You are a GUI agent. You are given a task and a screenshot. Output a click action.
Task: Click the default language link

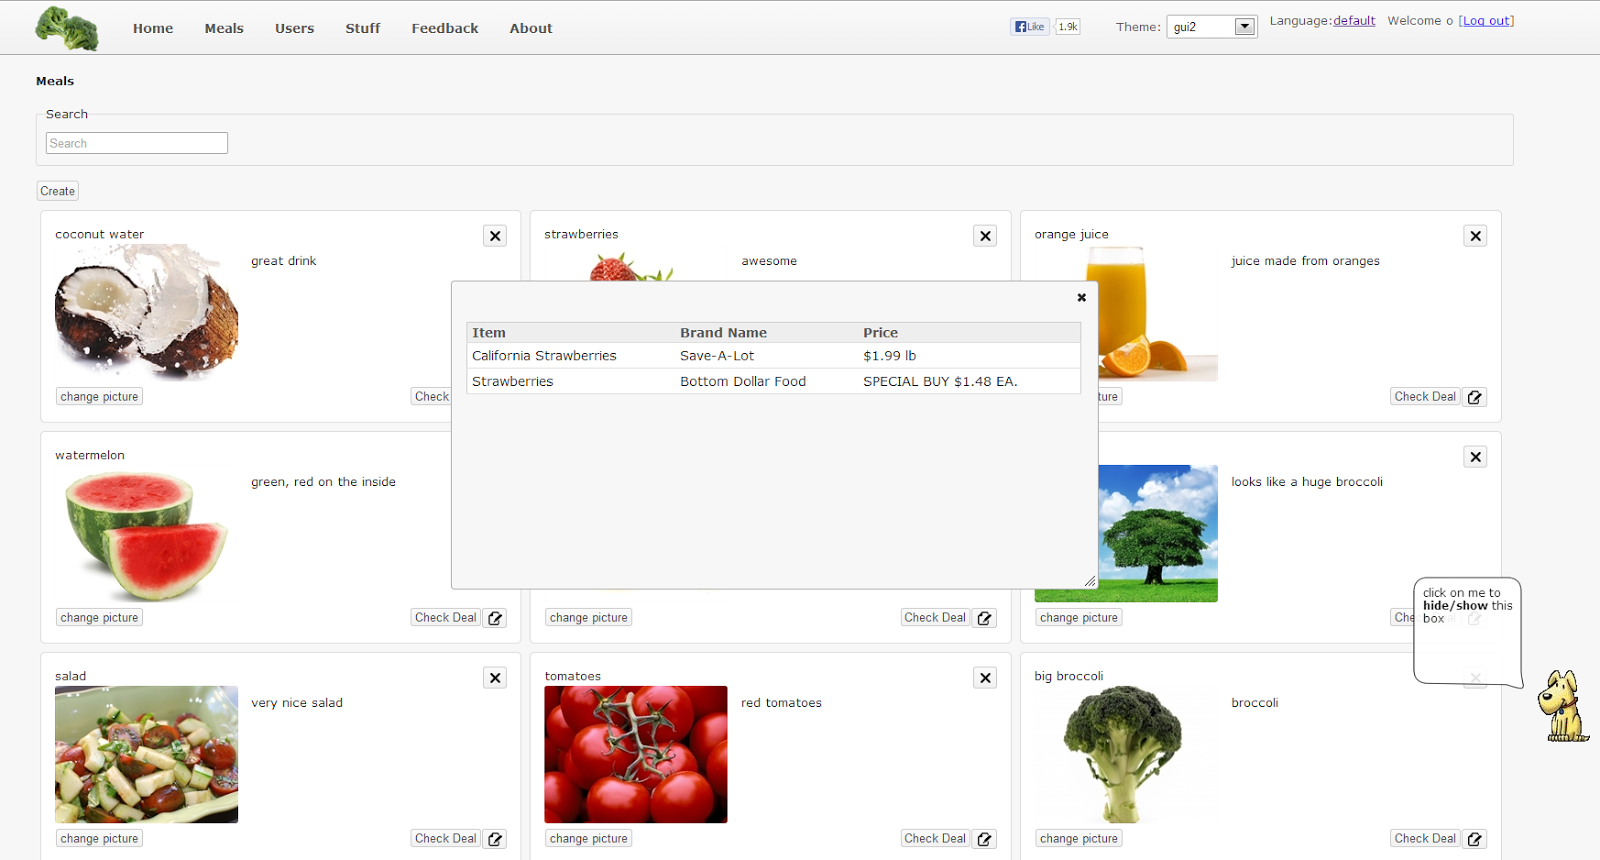[1354, 21]
